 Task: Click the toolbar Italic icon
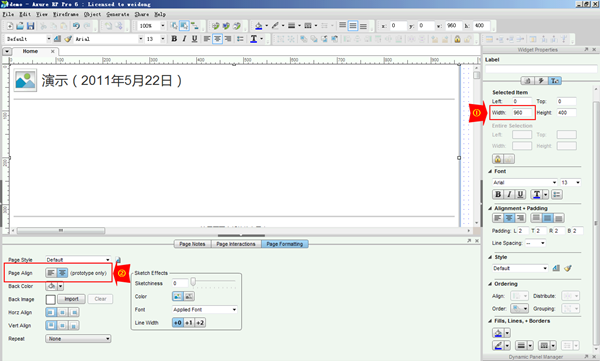click(184, 39)
